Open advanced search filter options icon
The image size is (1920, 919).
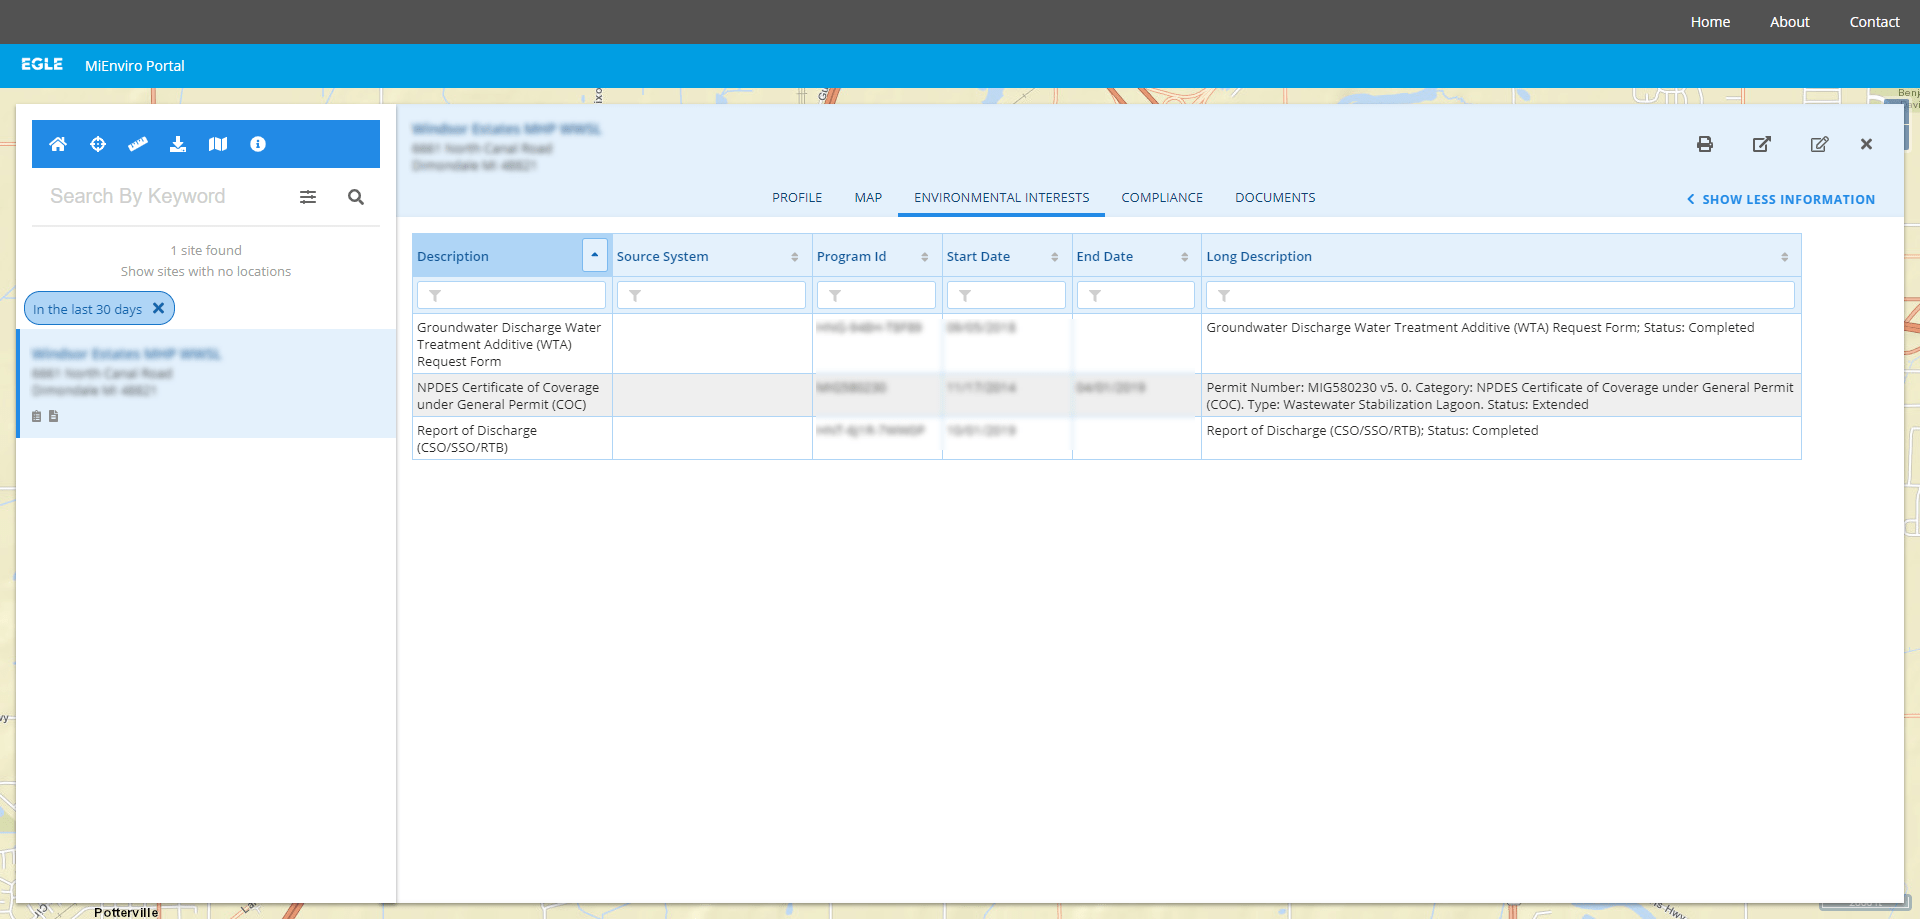[308, 197]
